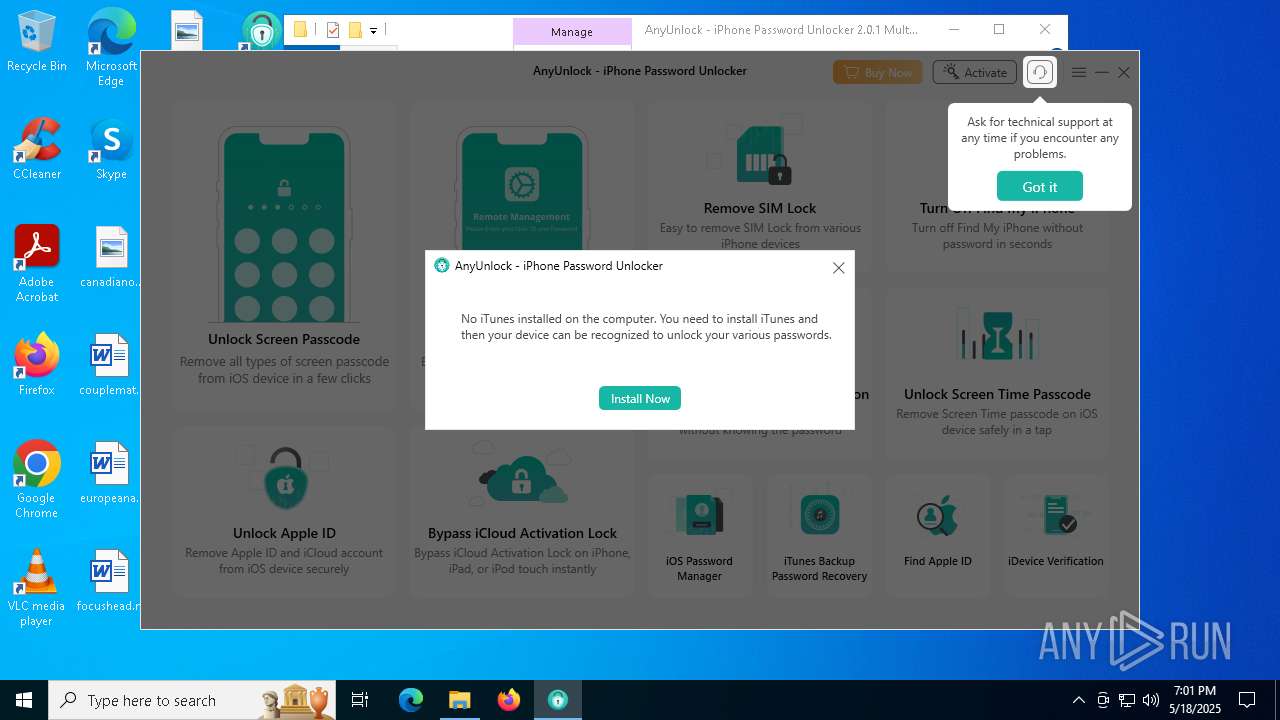This screenshot has height=720, width=1280.
Task: Select the Find Apple ID icon
Action: 938,516
